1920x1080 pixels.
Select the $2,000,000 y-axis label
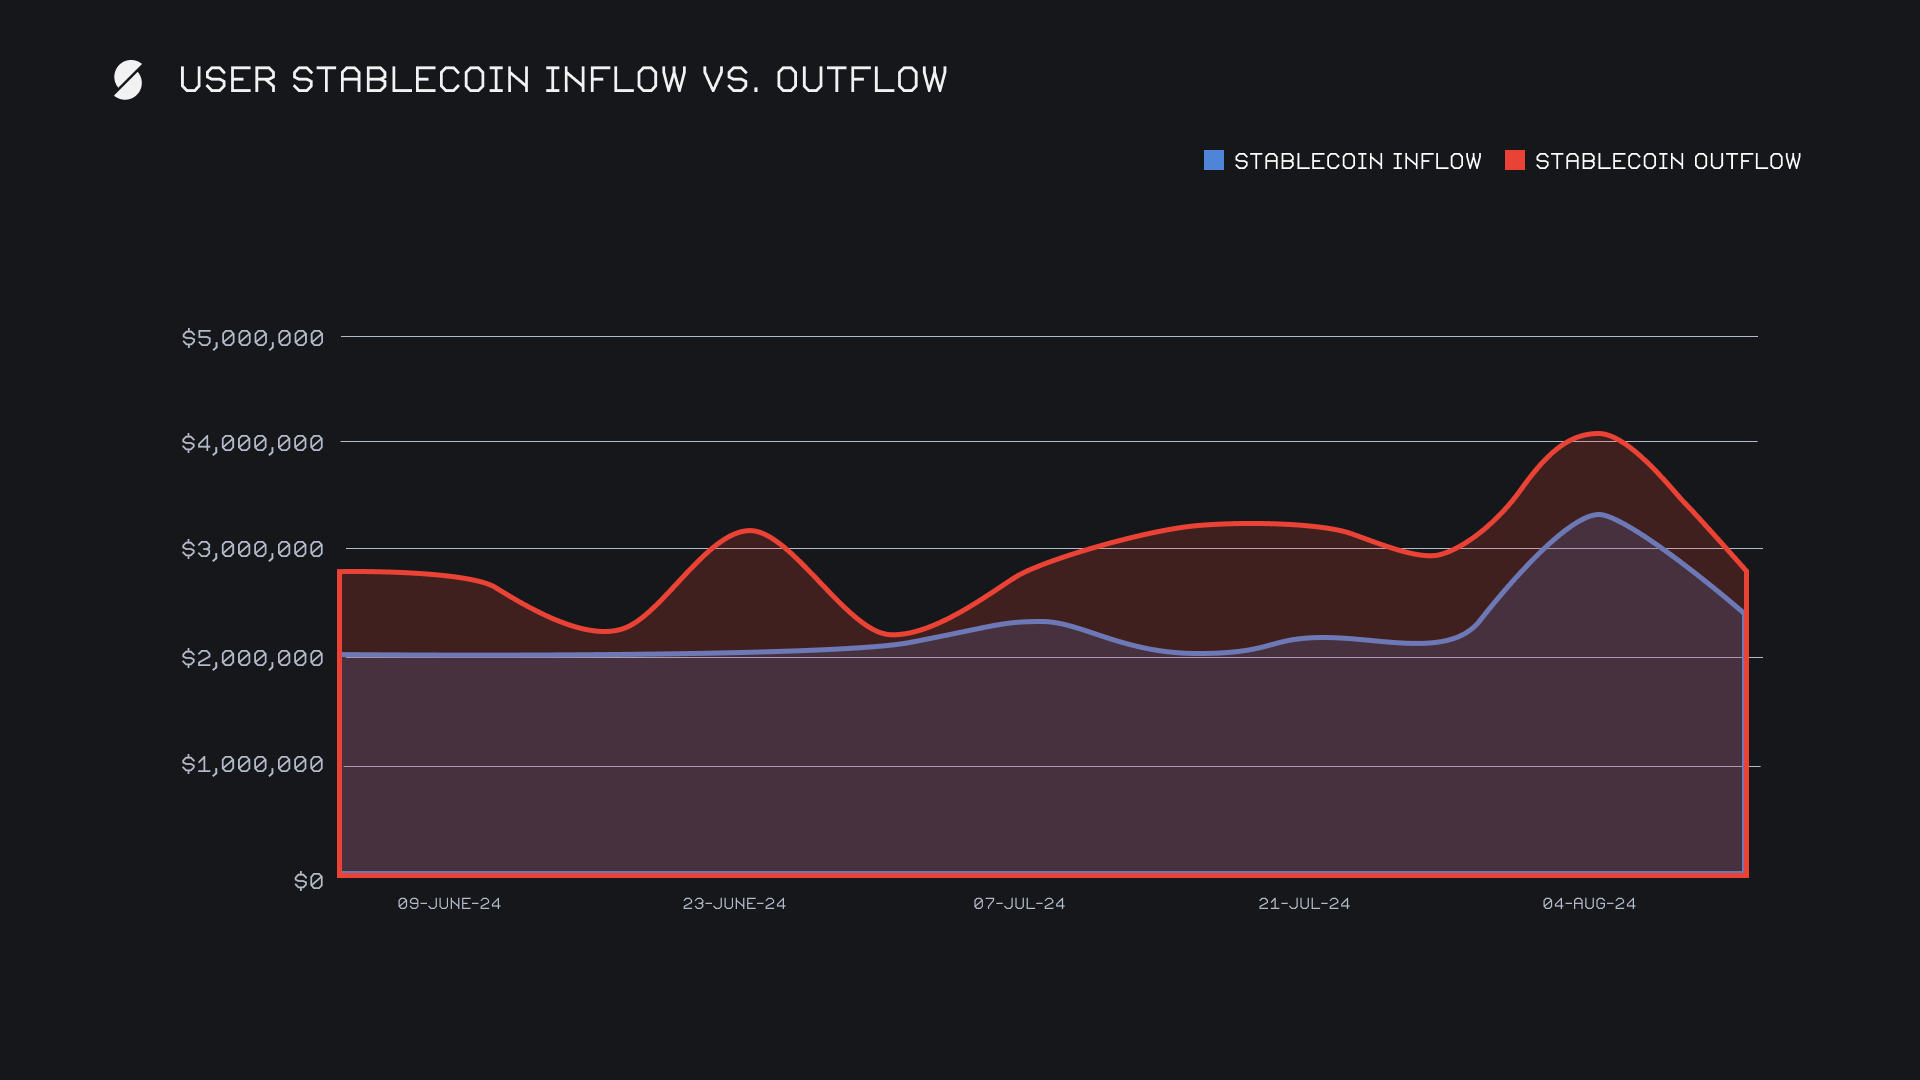click(252, 658)
